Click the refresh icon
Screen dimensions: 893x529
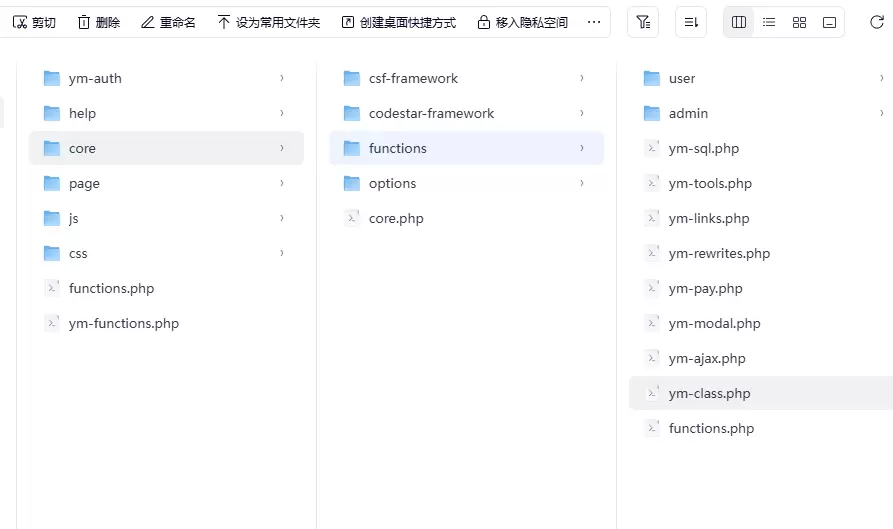point(876,22)
